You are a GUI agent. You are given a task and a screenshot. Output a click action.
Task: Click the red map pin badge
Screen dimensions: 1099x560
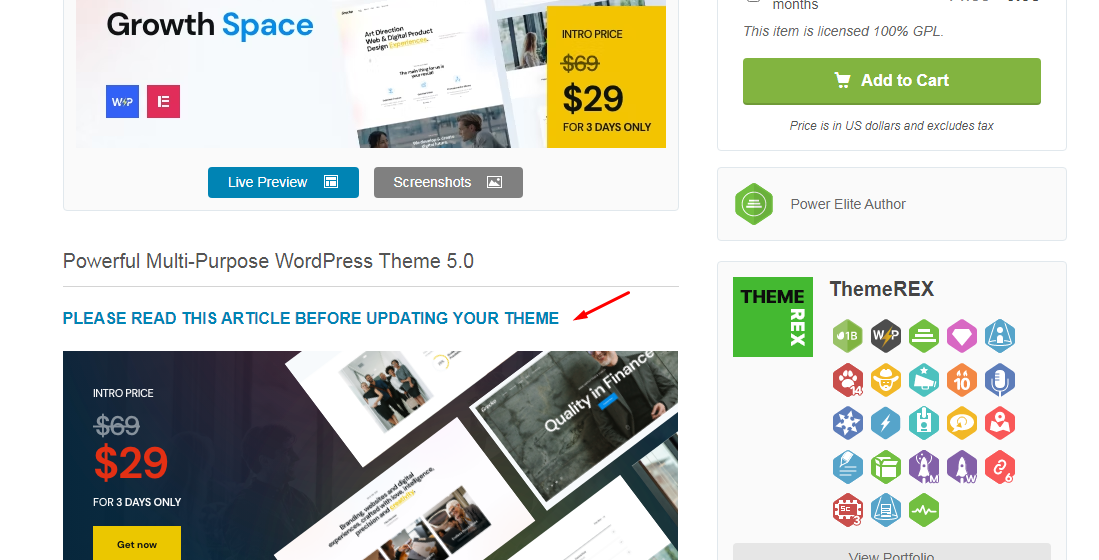coord(999,423)
